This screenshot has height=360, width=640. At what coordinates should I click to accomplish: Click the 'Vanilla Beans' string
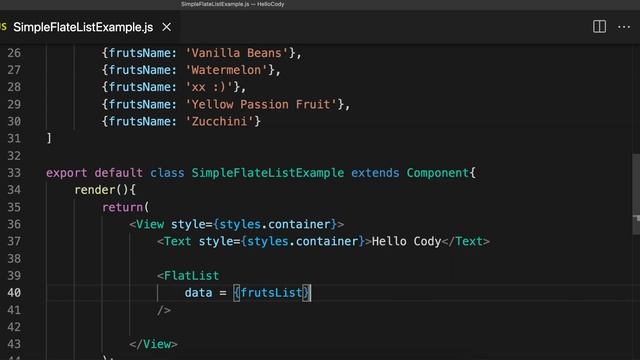236,53
